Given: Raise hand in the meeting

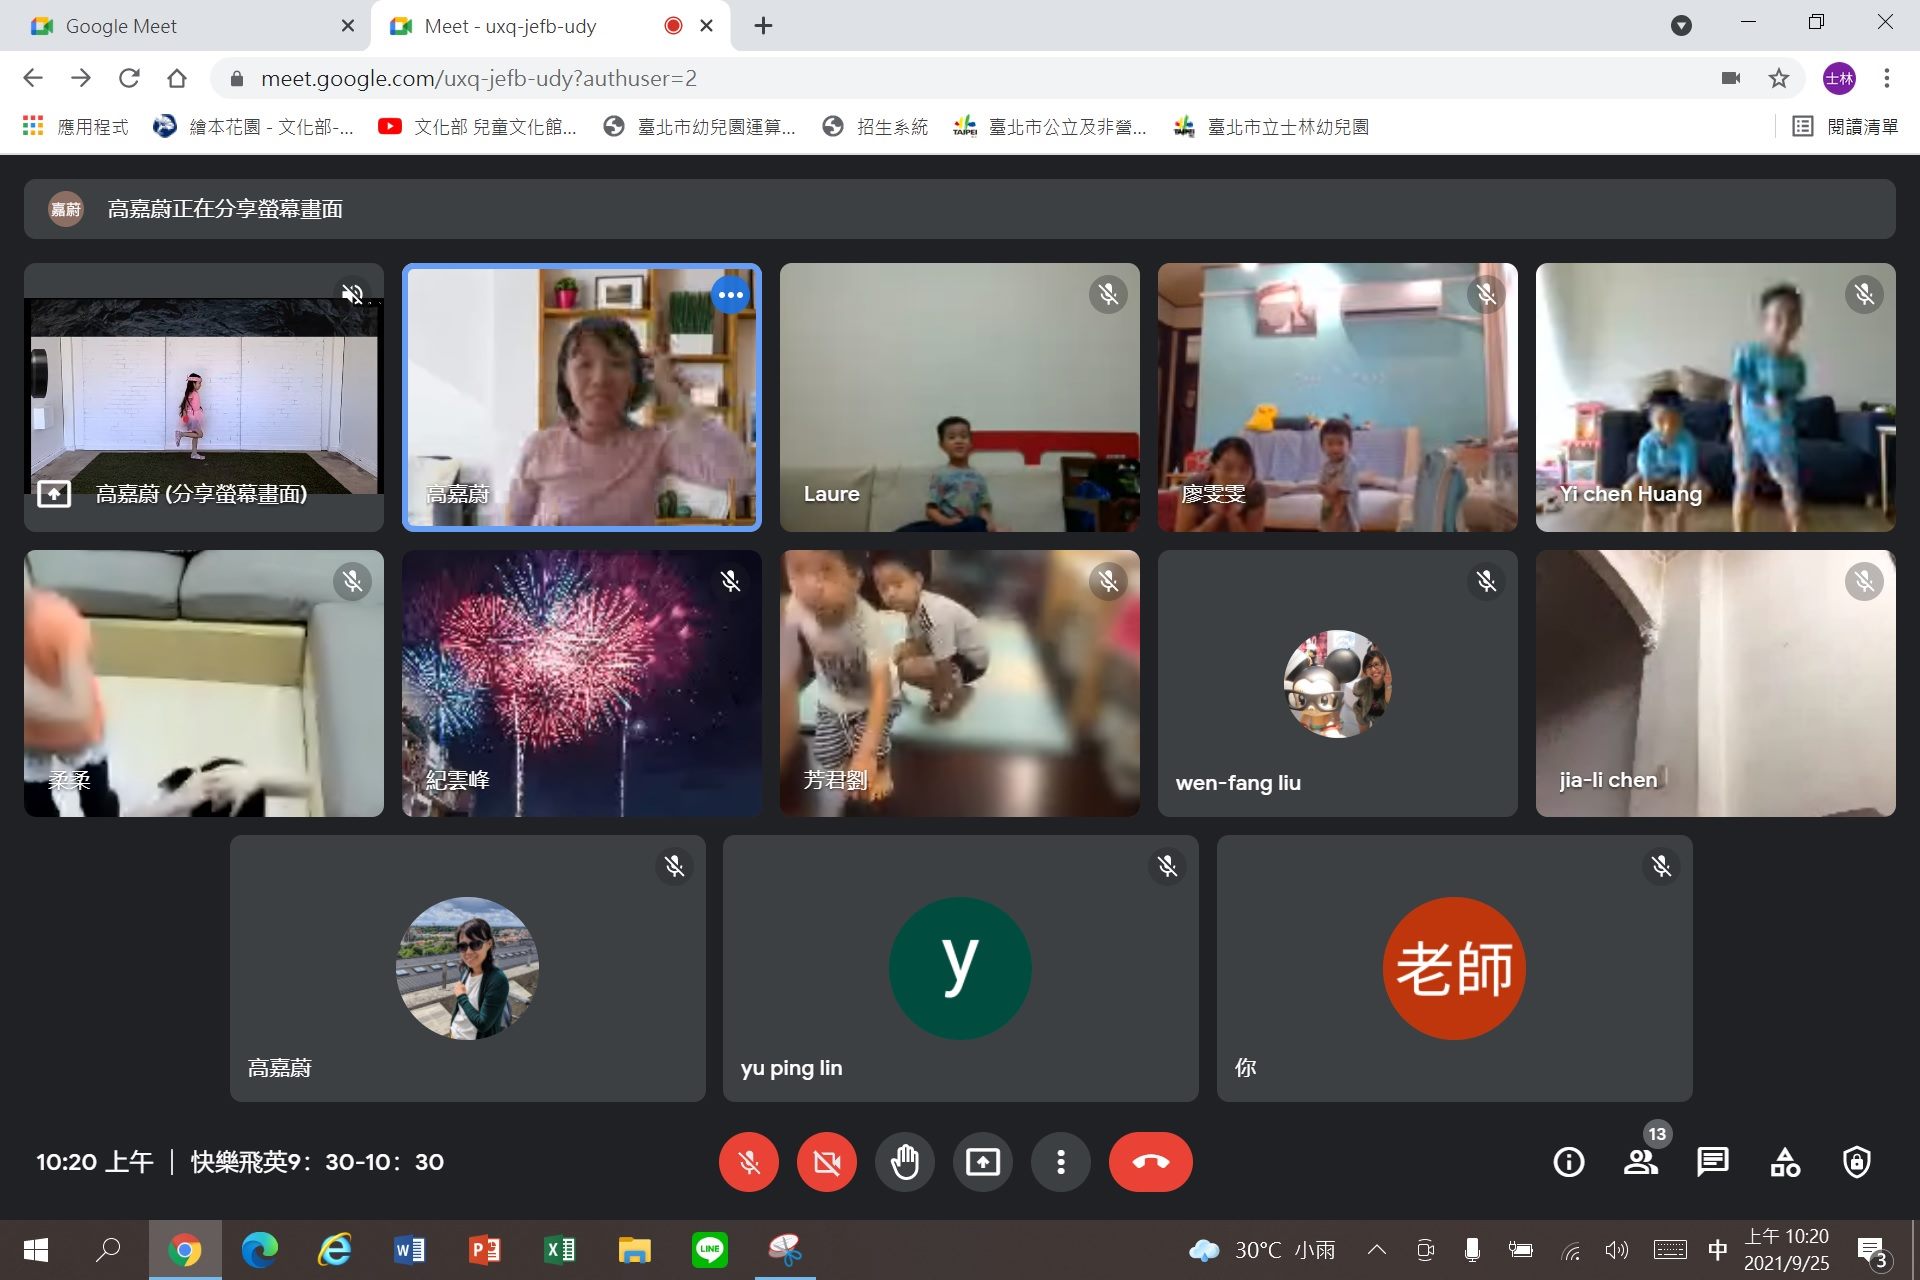Looking at the screenshot, I should click(905, 1162).
